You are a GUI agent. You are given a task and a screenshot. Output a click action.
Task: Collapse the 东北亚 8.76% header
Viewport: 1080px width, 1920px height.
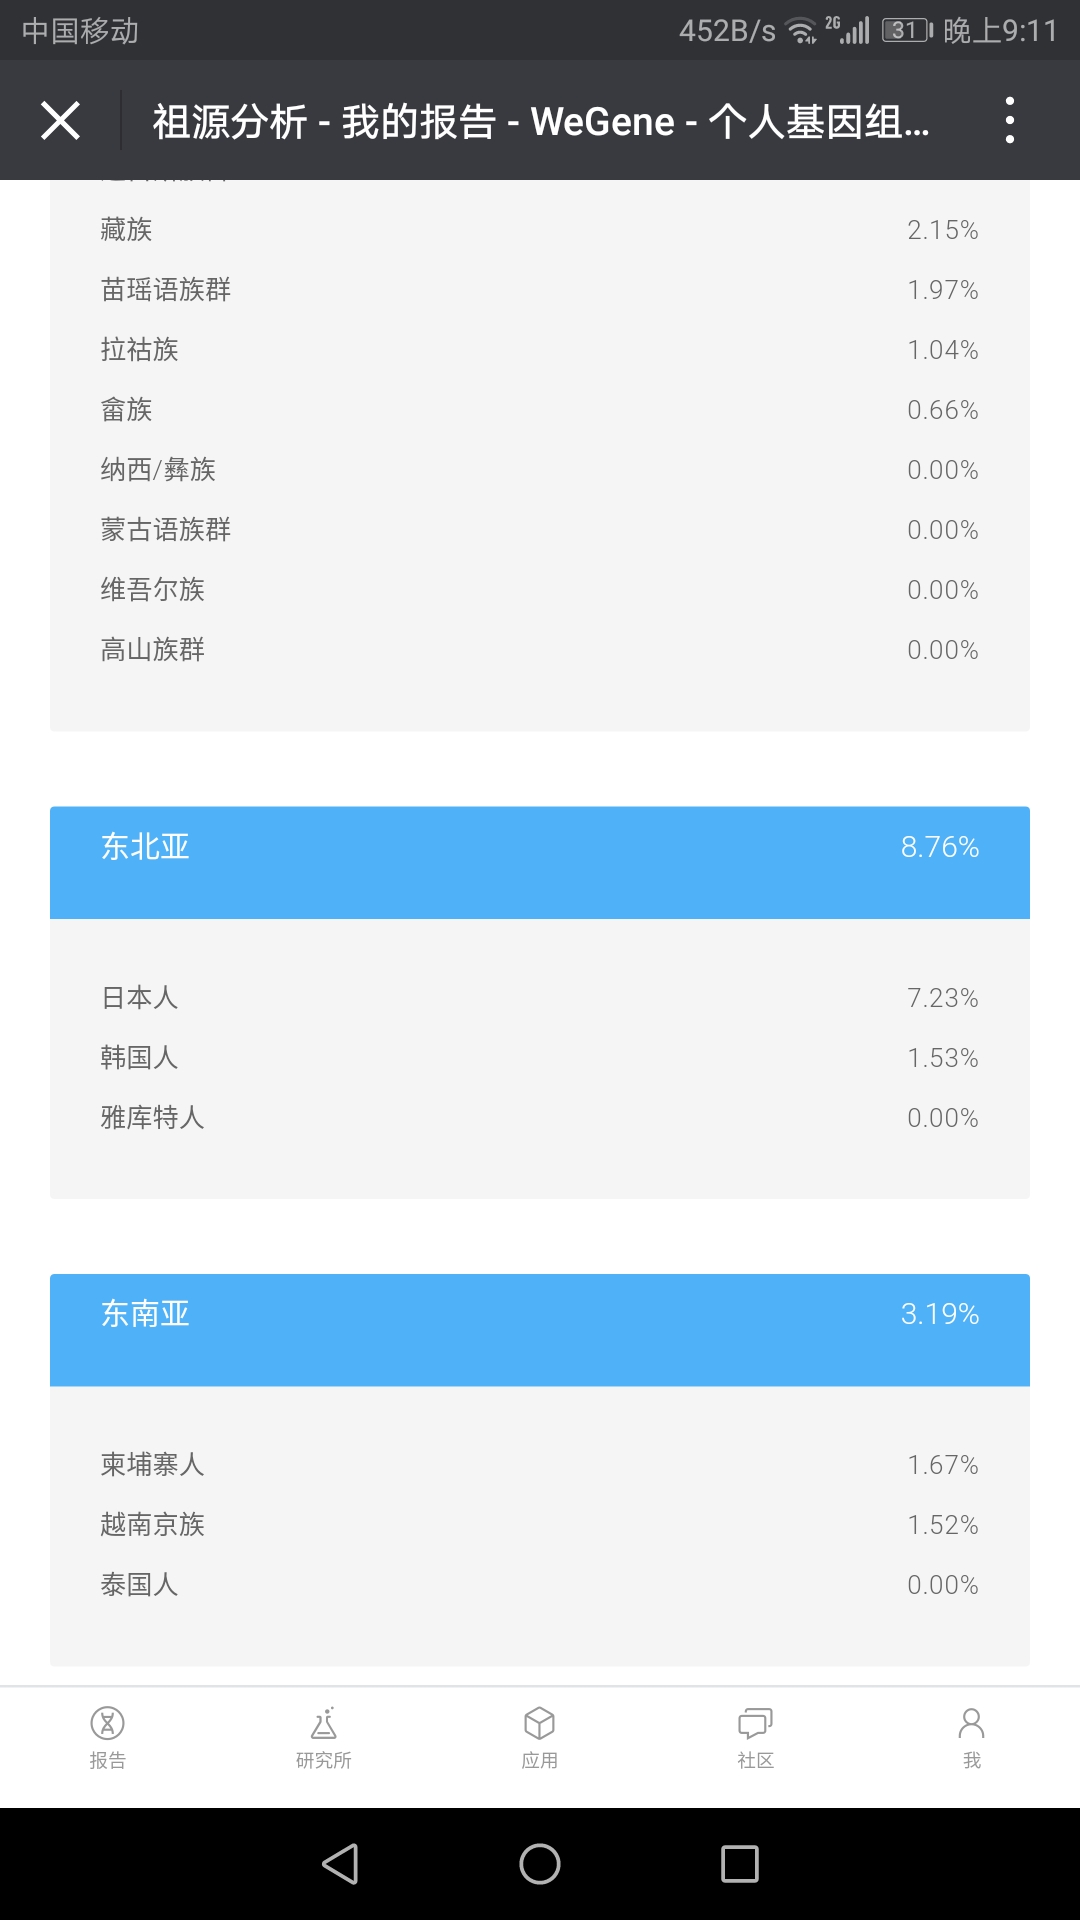[x=540, y=862]
